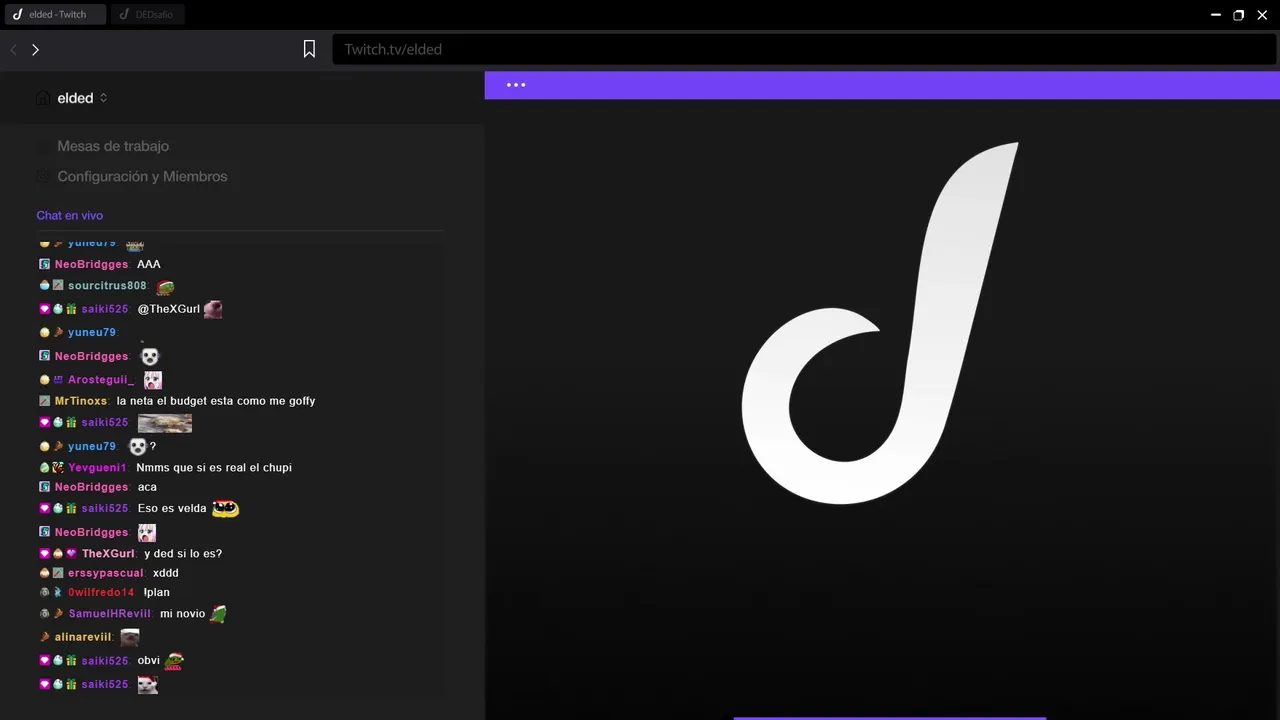Click the MrTinoxs username in chat
Screen dimensions: 1280x720
tap(81, 401)
